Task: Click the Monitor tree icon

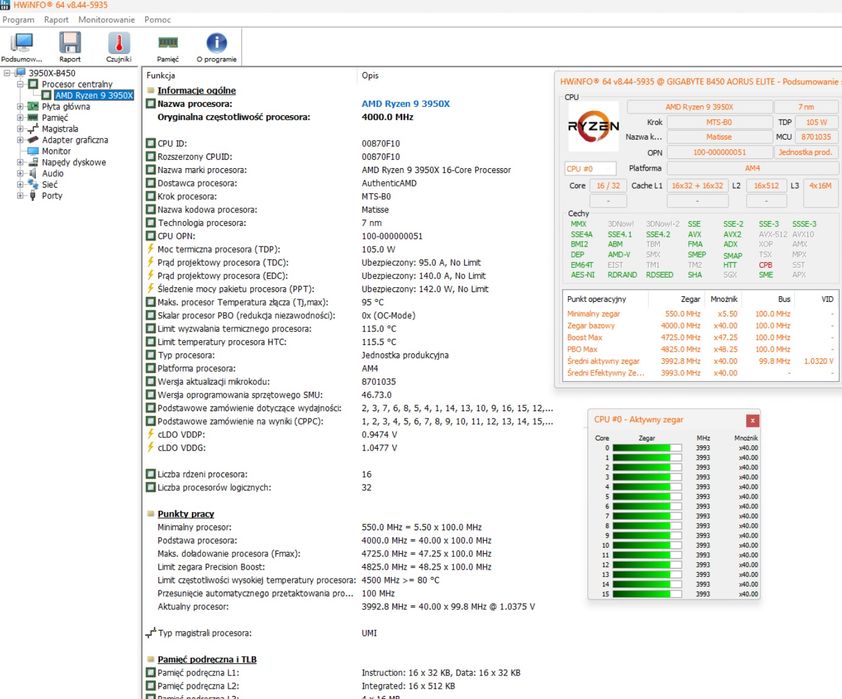Action: tap(33, 151)
